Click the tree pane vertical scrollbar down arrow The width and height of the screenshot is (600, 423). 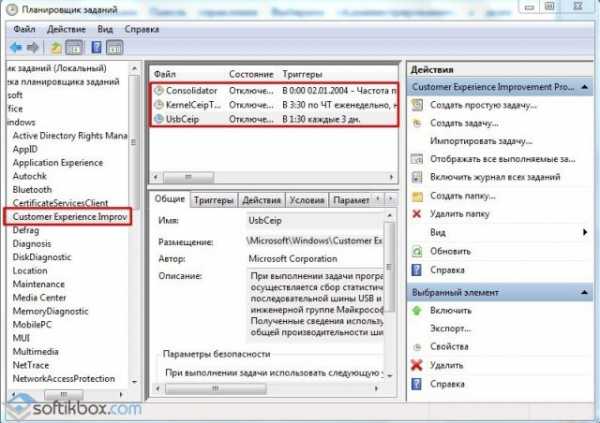tap(134, 382)
